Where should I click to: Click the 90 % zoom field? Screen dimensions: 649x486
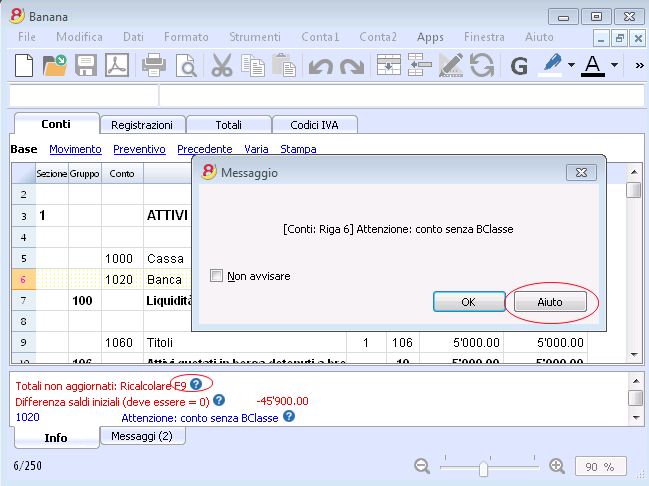(x=600, y=467)
